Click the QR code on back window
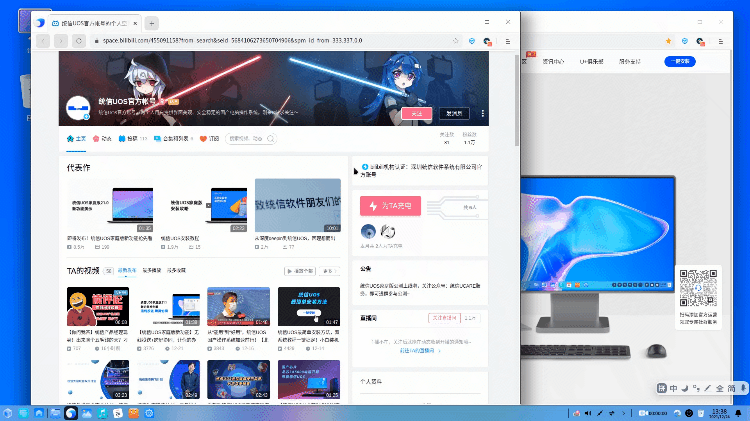750x421 pixels. click(x=698, y=288)
